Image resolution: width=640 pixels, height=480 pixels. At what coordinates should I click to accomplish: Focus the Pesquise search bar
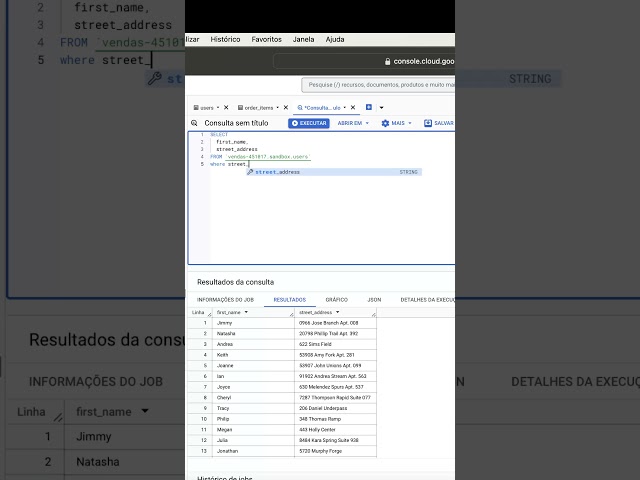point(378,85)
